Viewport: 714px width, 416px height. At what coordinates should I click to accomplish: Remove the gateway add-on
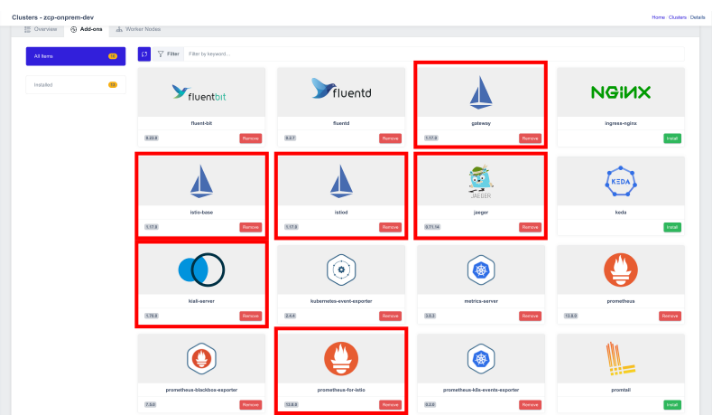(x=530, y=138)
